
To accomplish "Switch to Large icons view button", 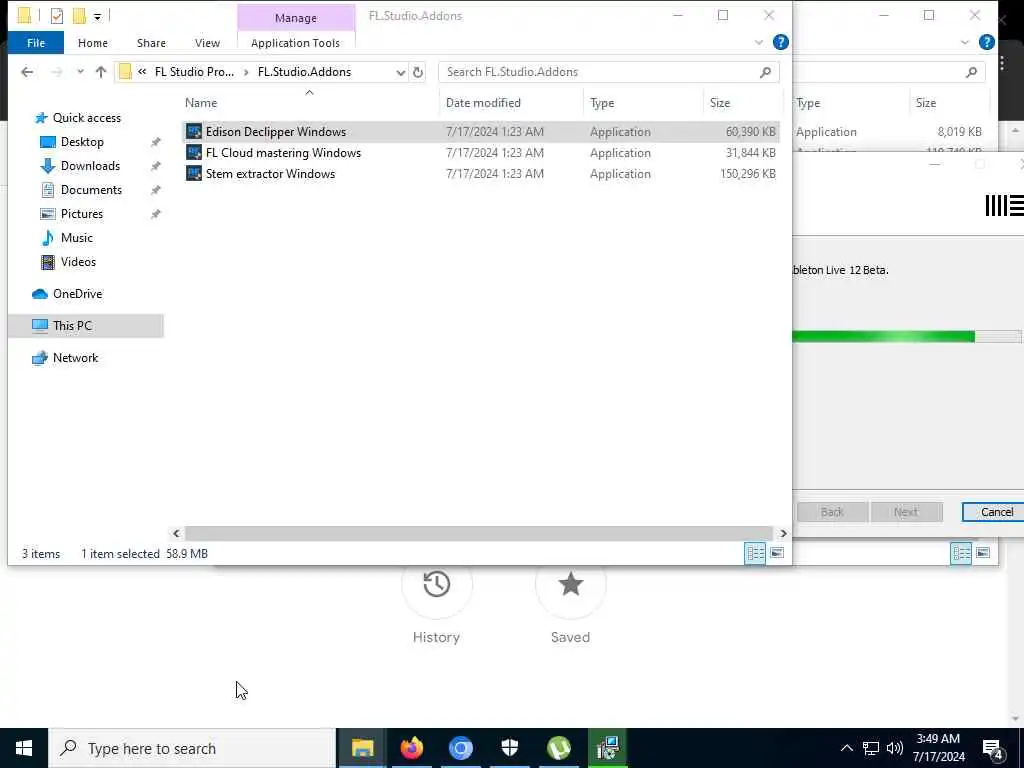I will tap(776, 553).
